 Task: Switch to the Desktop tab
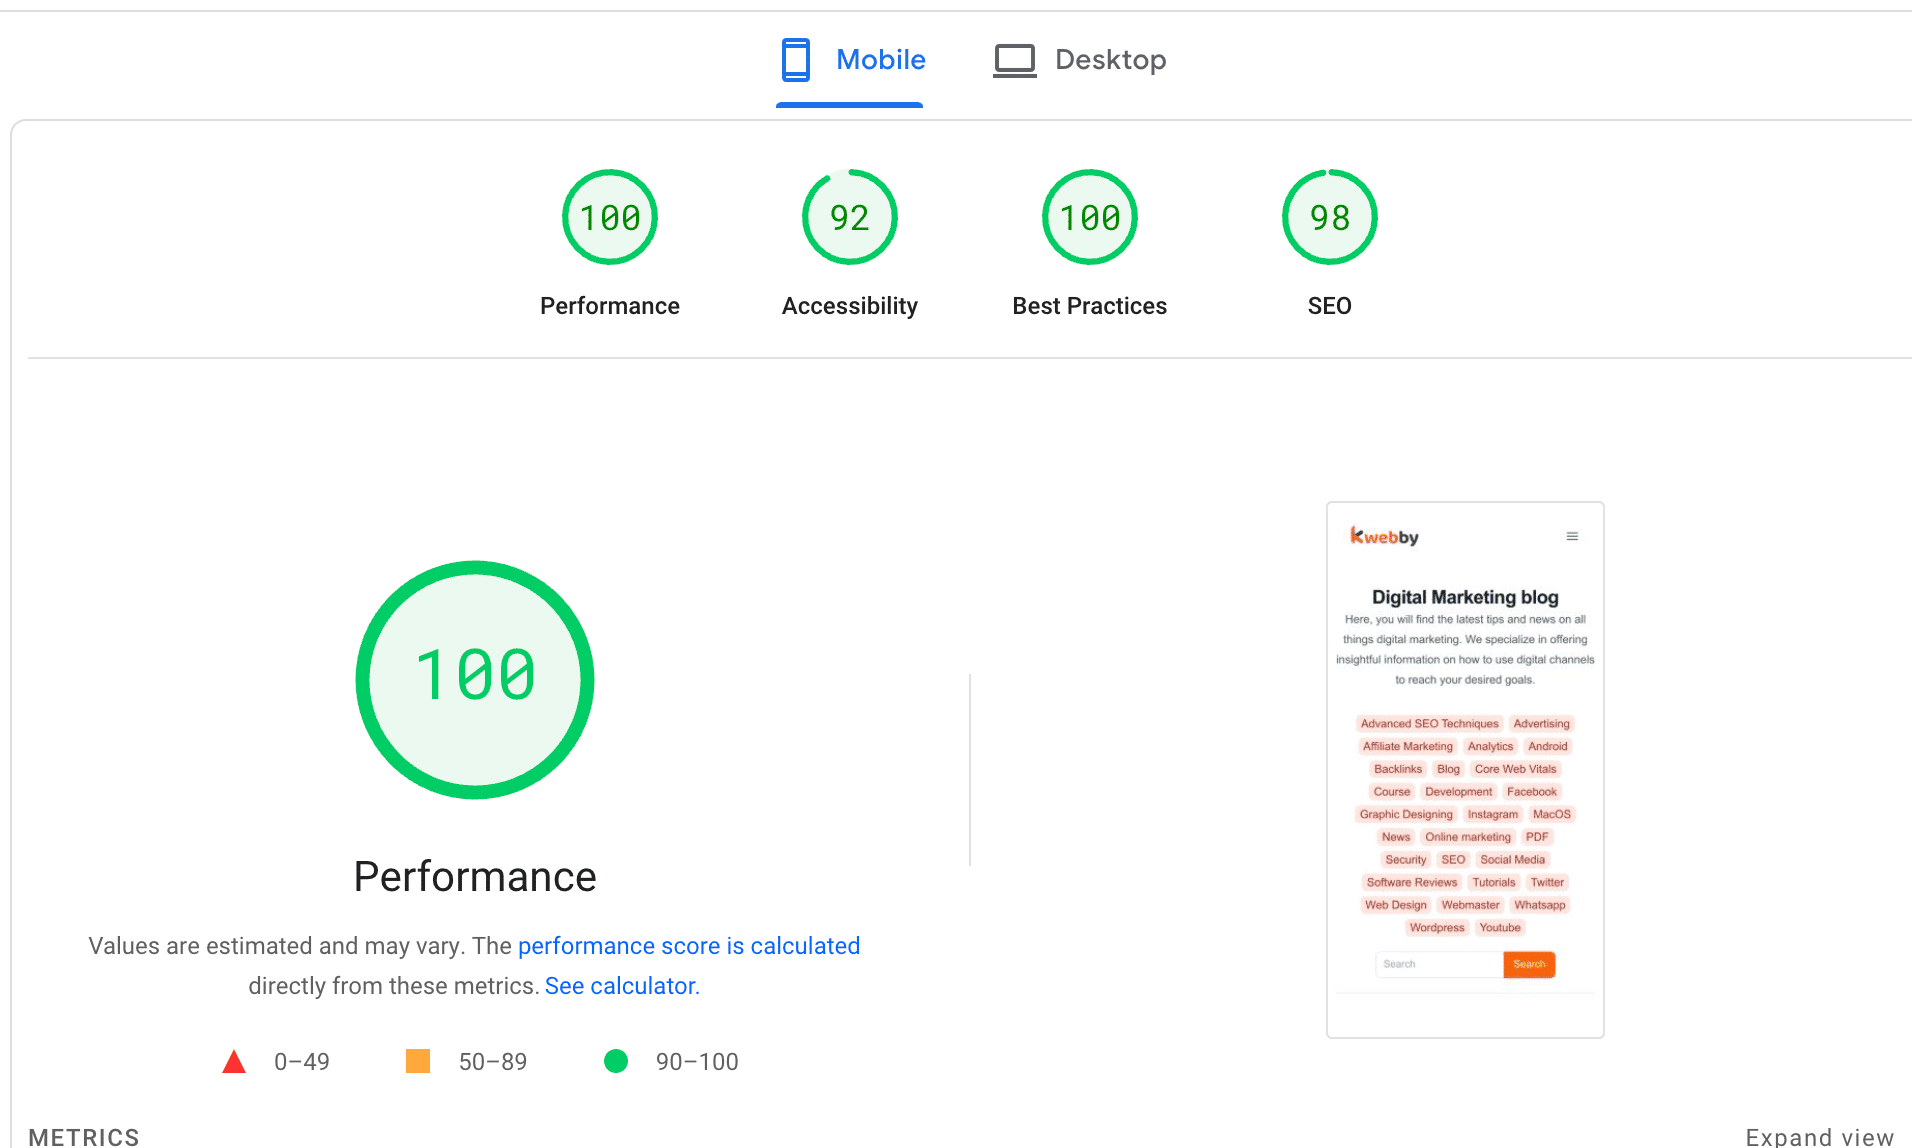point(1109,60)
